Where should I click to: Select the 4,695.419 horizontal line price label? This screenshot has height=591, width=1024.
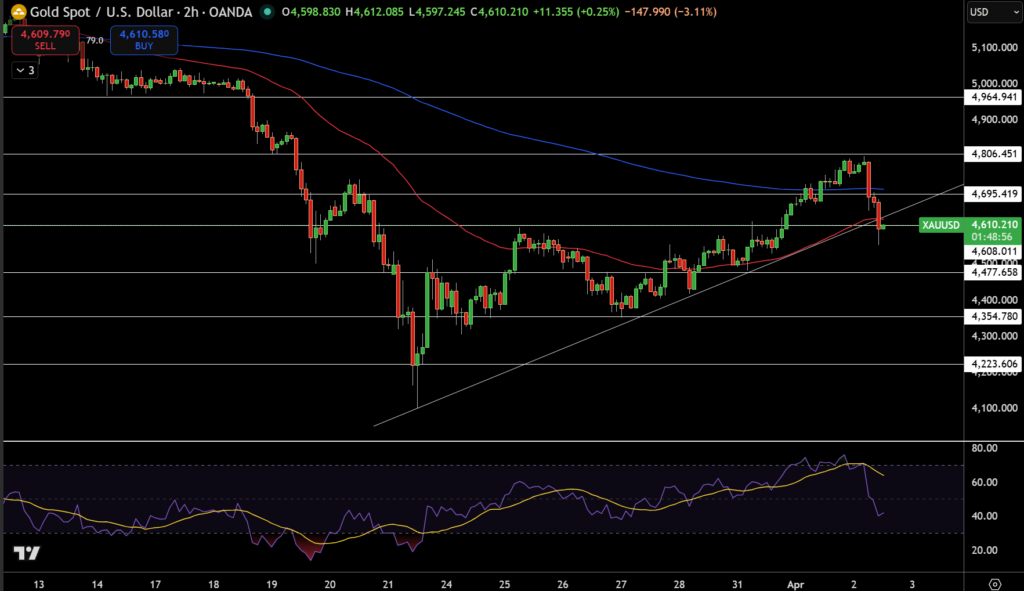(993, 193)
